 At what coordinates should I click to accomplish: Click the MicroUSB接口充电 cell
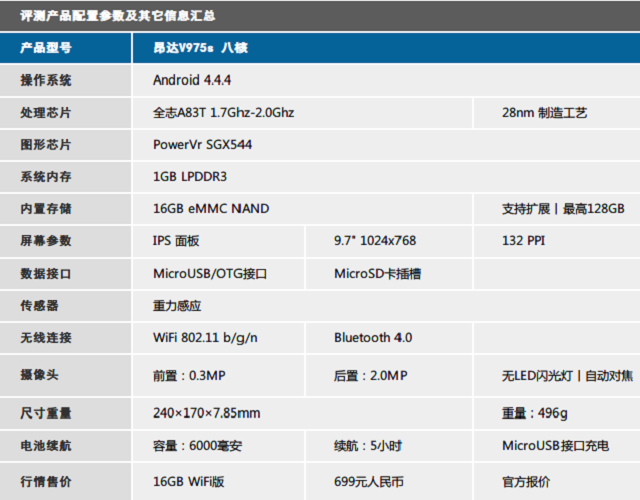tap(556, 445)
